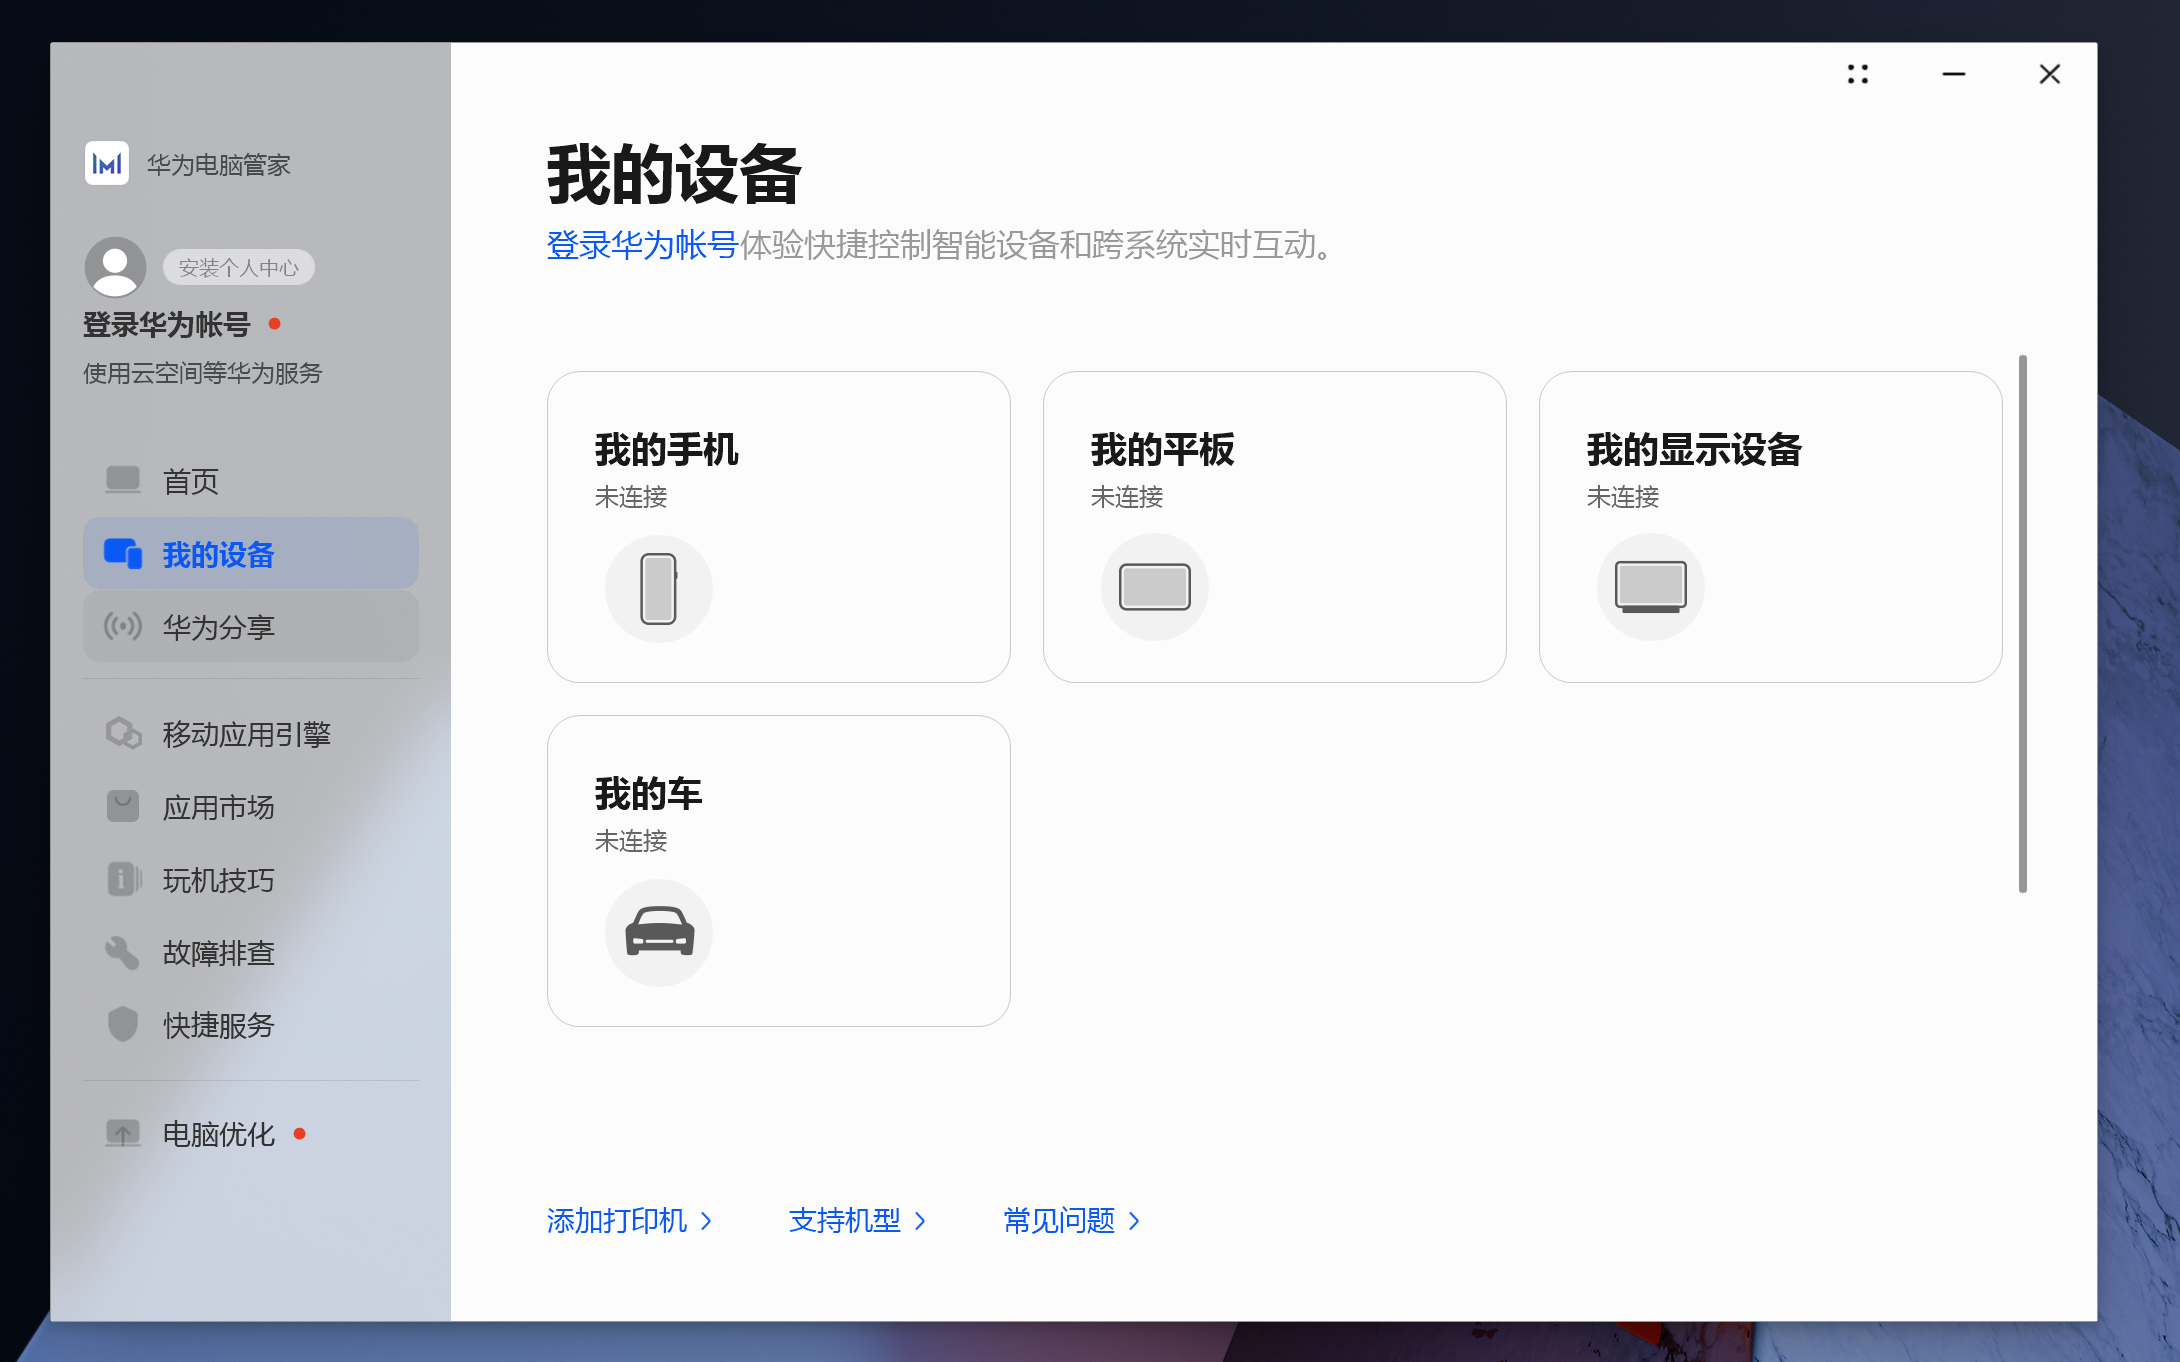Click the chevron next to 支持机型
2180x1362 pixels.
pos(920,1221)
